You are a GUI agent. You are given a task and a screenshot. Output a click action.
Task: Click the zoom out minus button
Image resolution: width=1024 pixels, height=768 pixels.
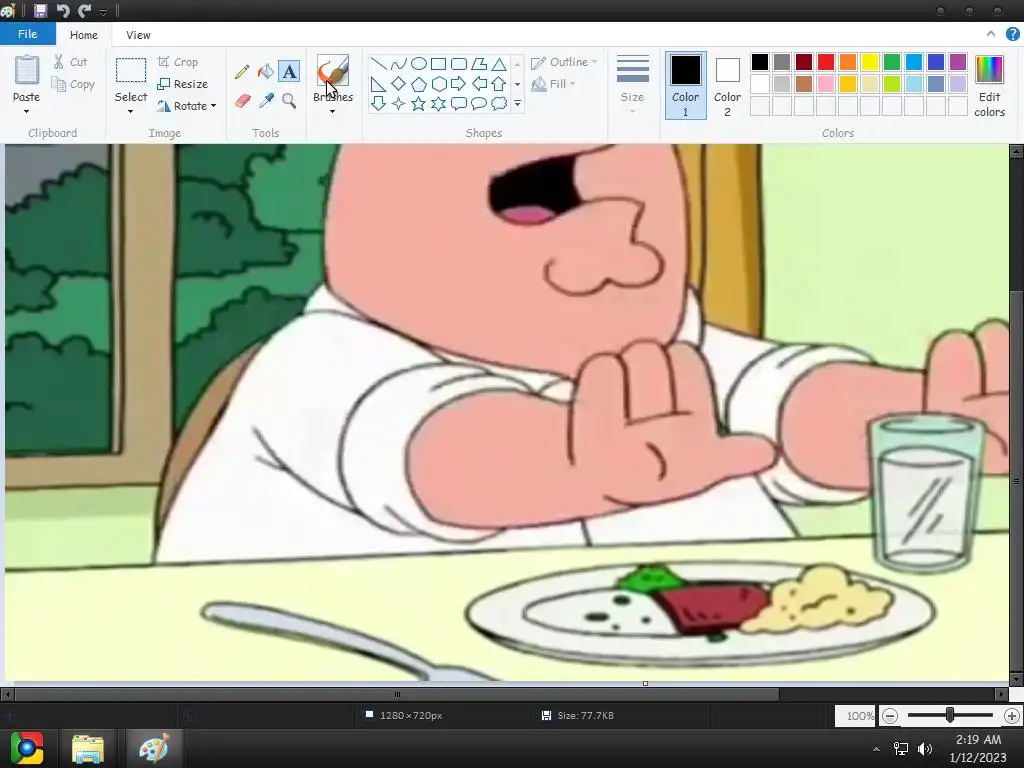click(889, 716)
